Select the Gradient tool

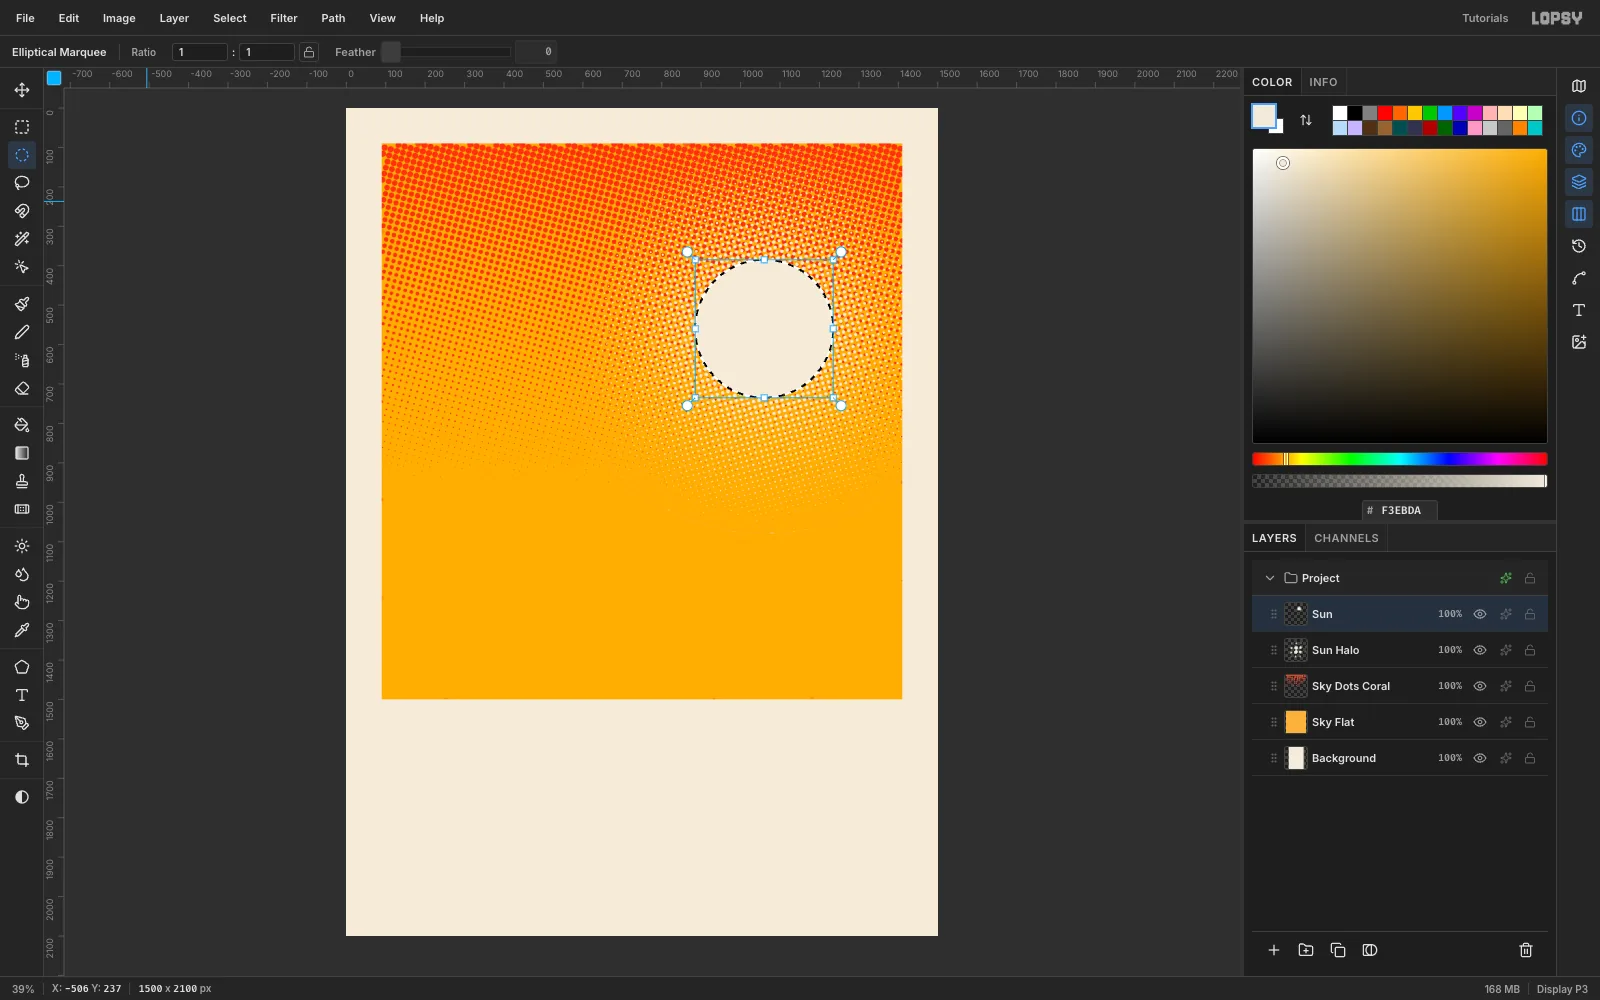point(22,453)
